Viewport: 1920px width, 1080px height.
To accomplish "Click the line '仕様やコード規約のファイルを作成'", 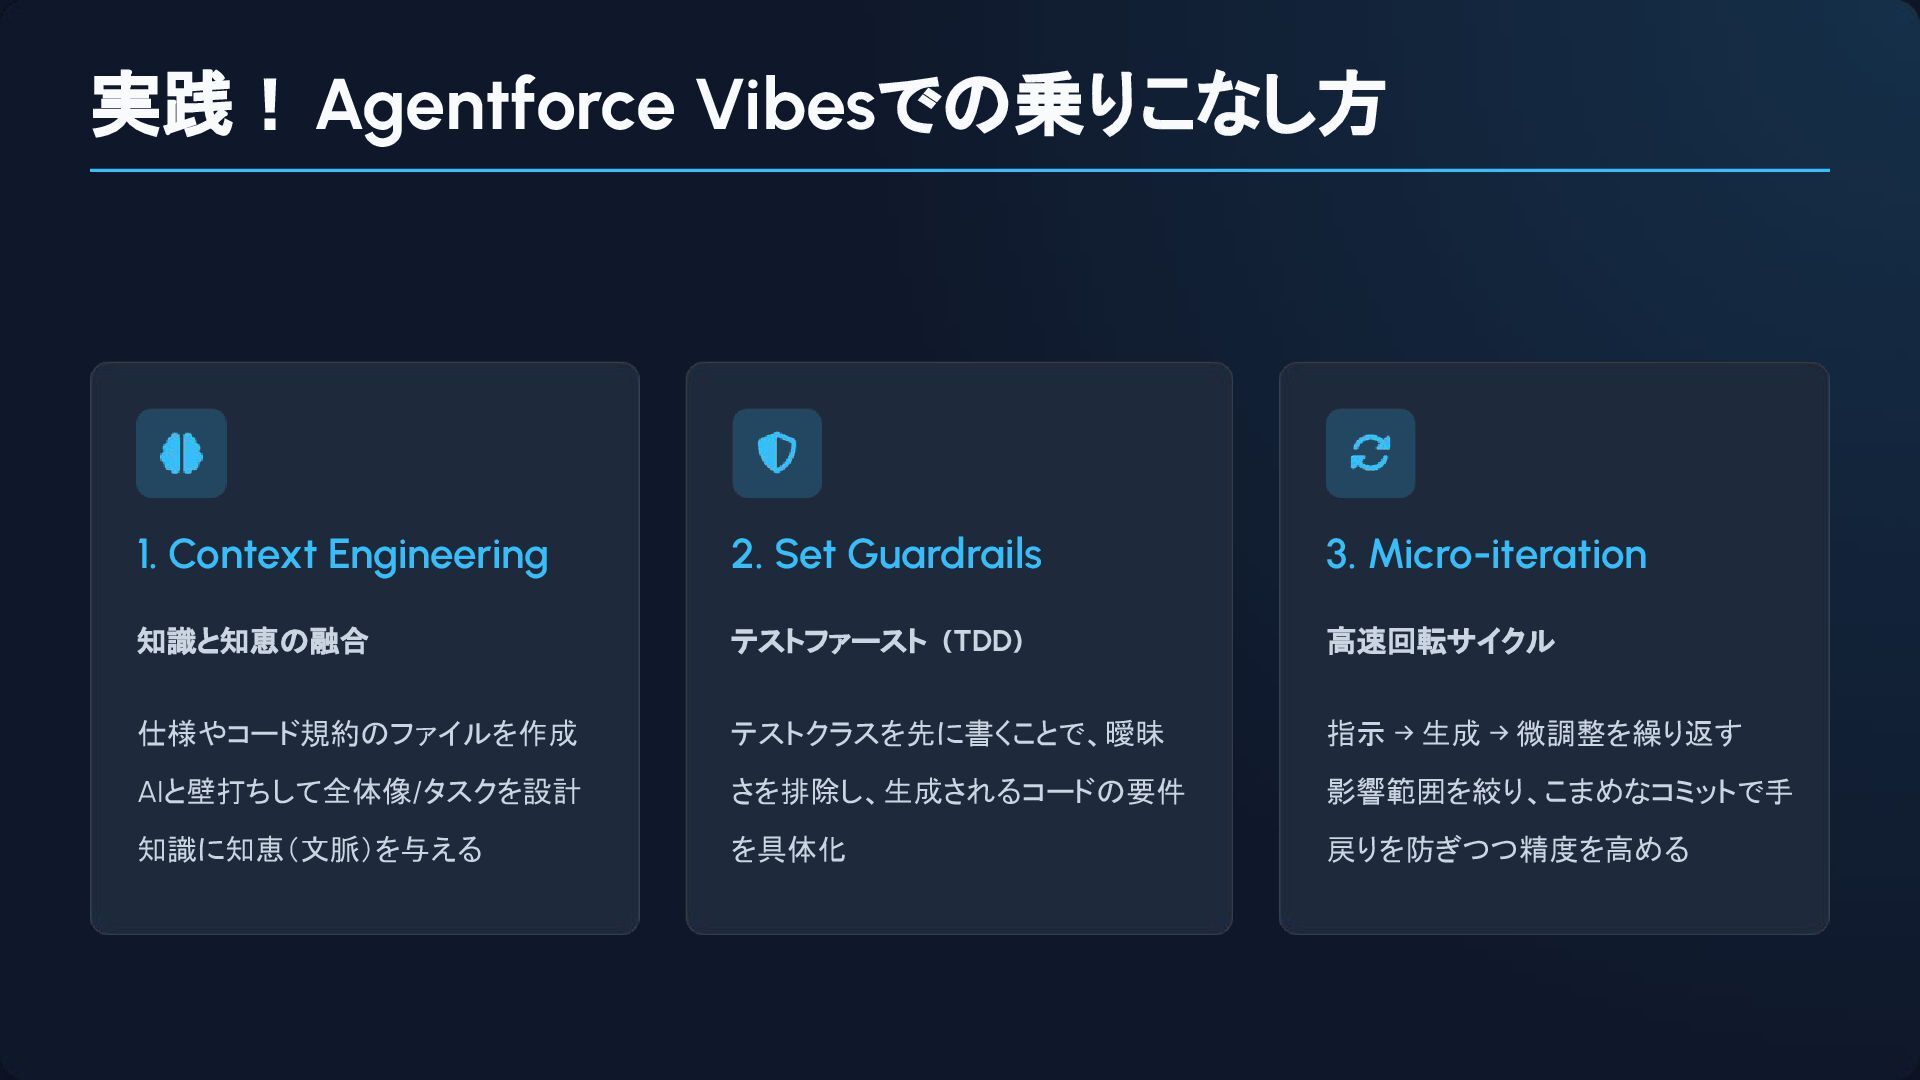I will (x=357, y=733).
